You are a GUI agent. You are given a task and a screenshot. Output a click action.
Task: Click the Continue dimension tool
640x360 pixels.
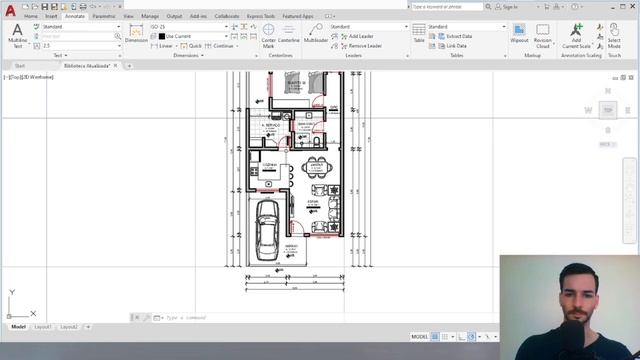click(219, 46)
